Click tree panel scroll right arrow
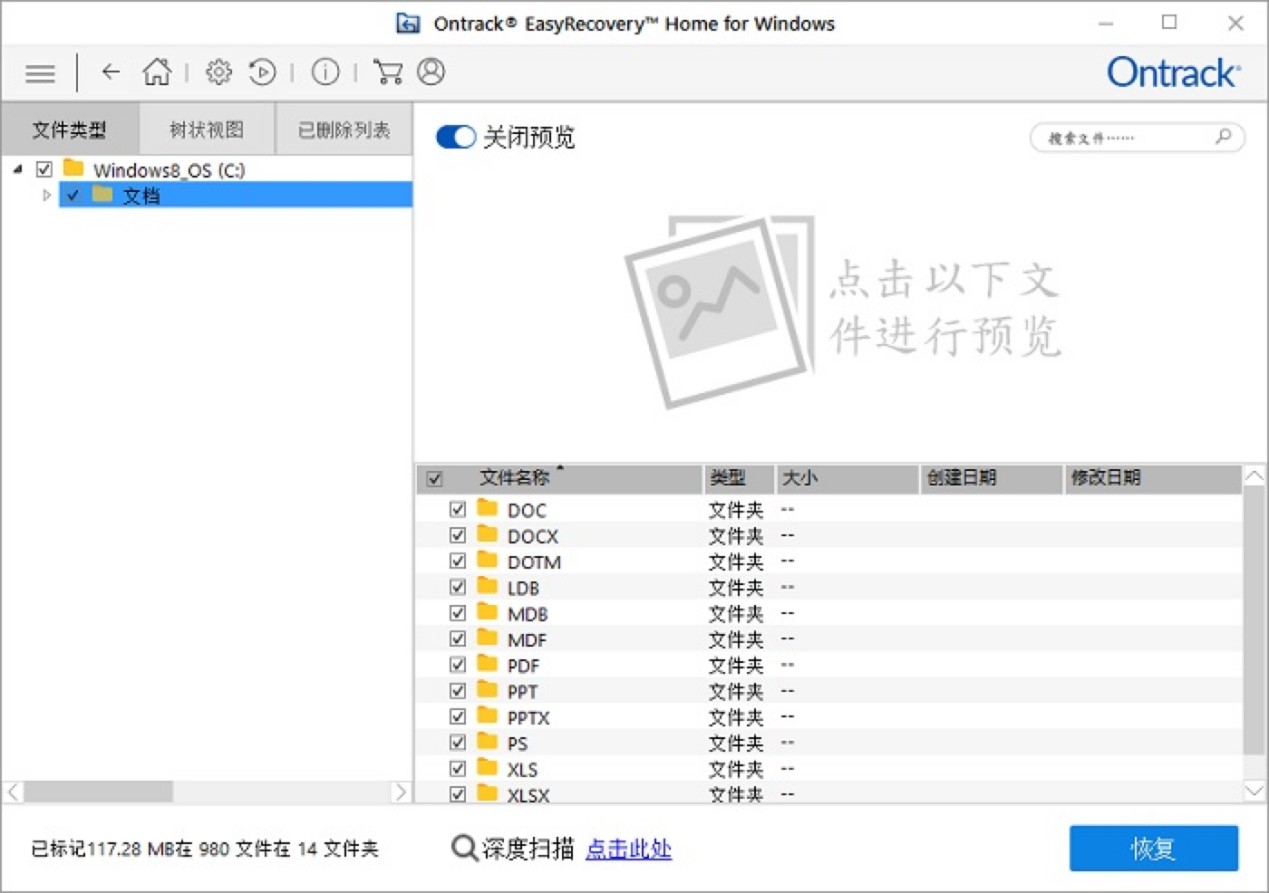 [x=400, y=792]
